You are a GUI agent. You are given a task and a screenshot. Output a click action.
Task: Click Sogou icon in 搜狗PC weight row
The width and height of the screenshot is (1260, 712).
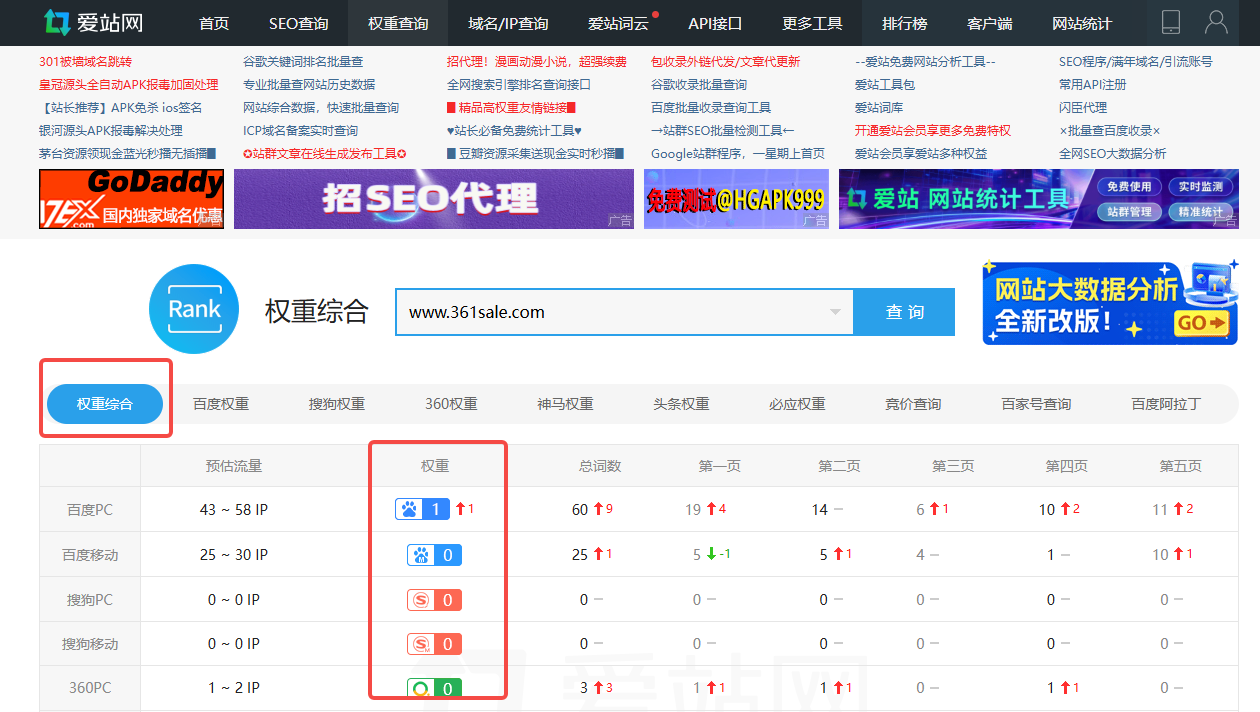pyautogui.click(x=422, y=599)
